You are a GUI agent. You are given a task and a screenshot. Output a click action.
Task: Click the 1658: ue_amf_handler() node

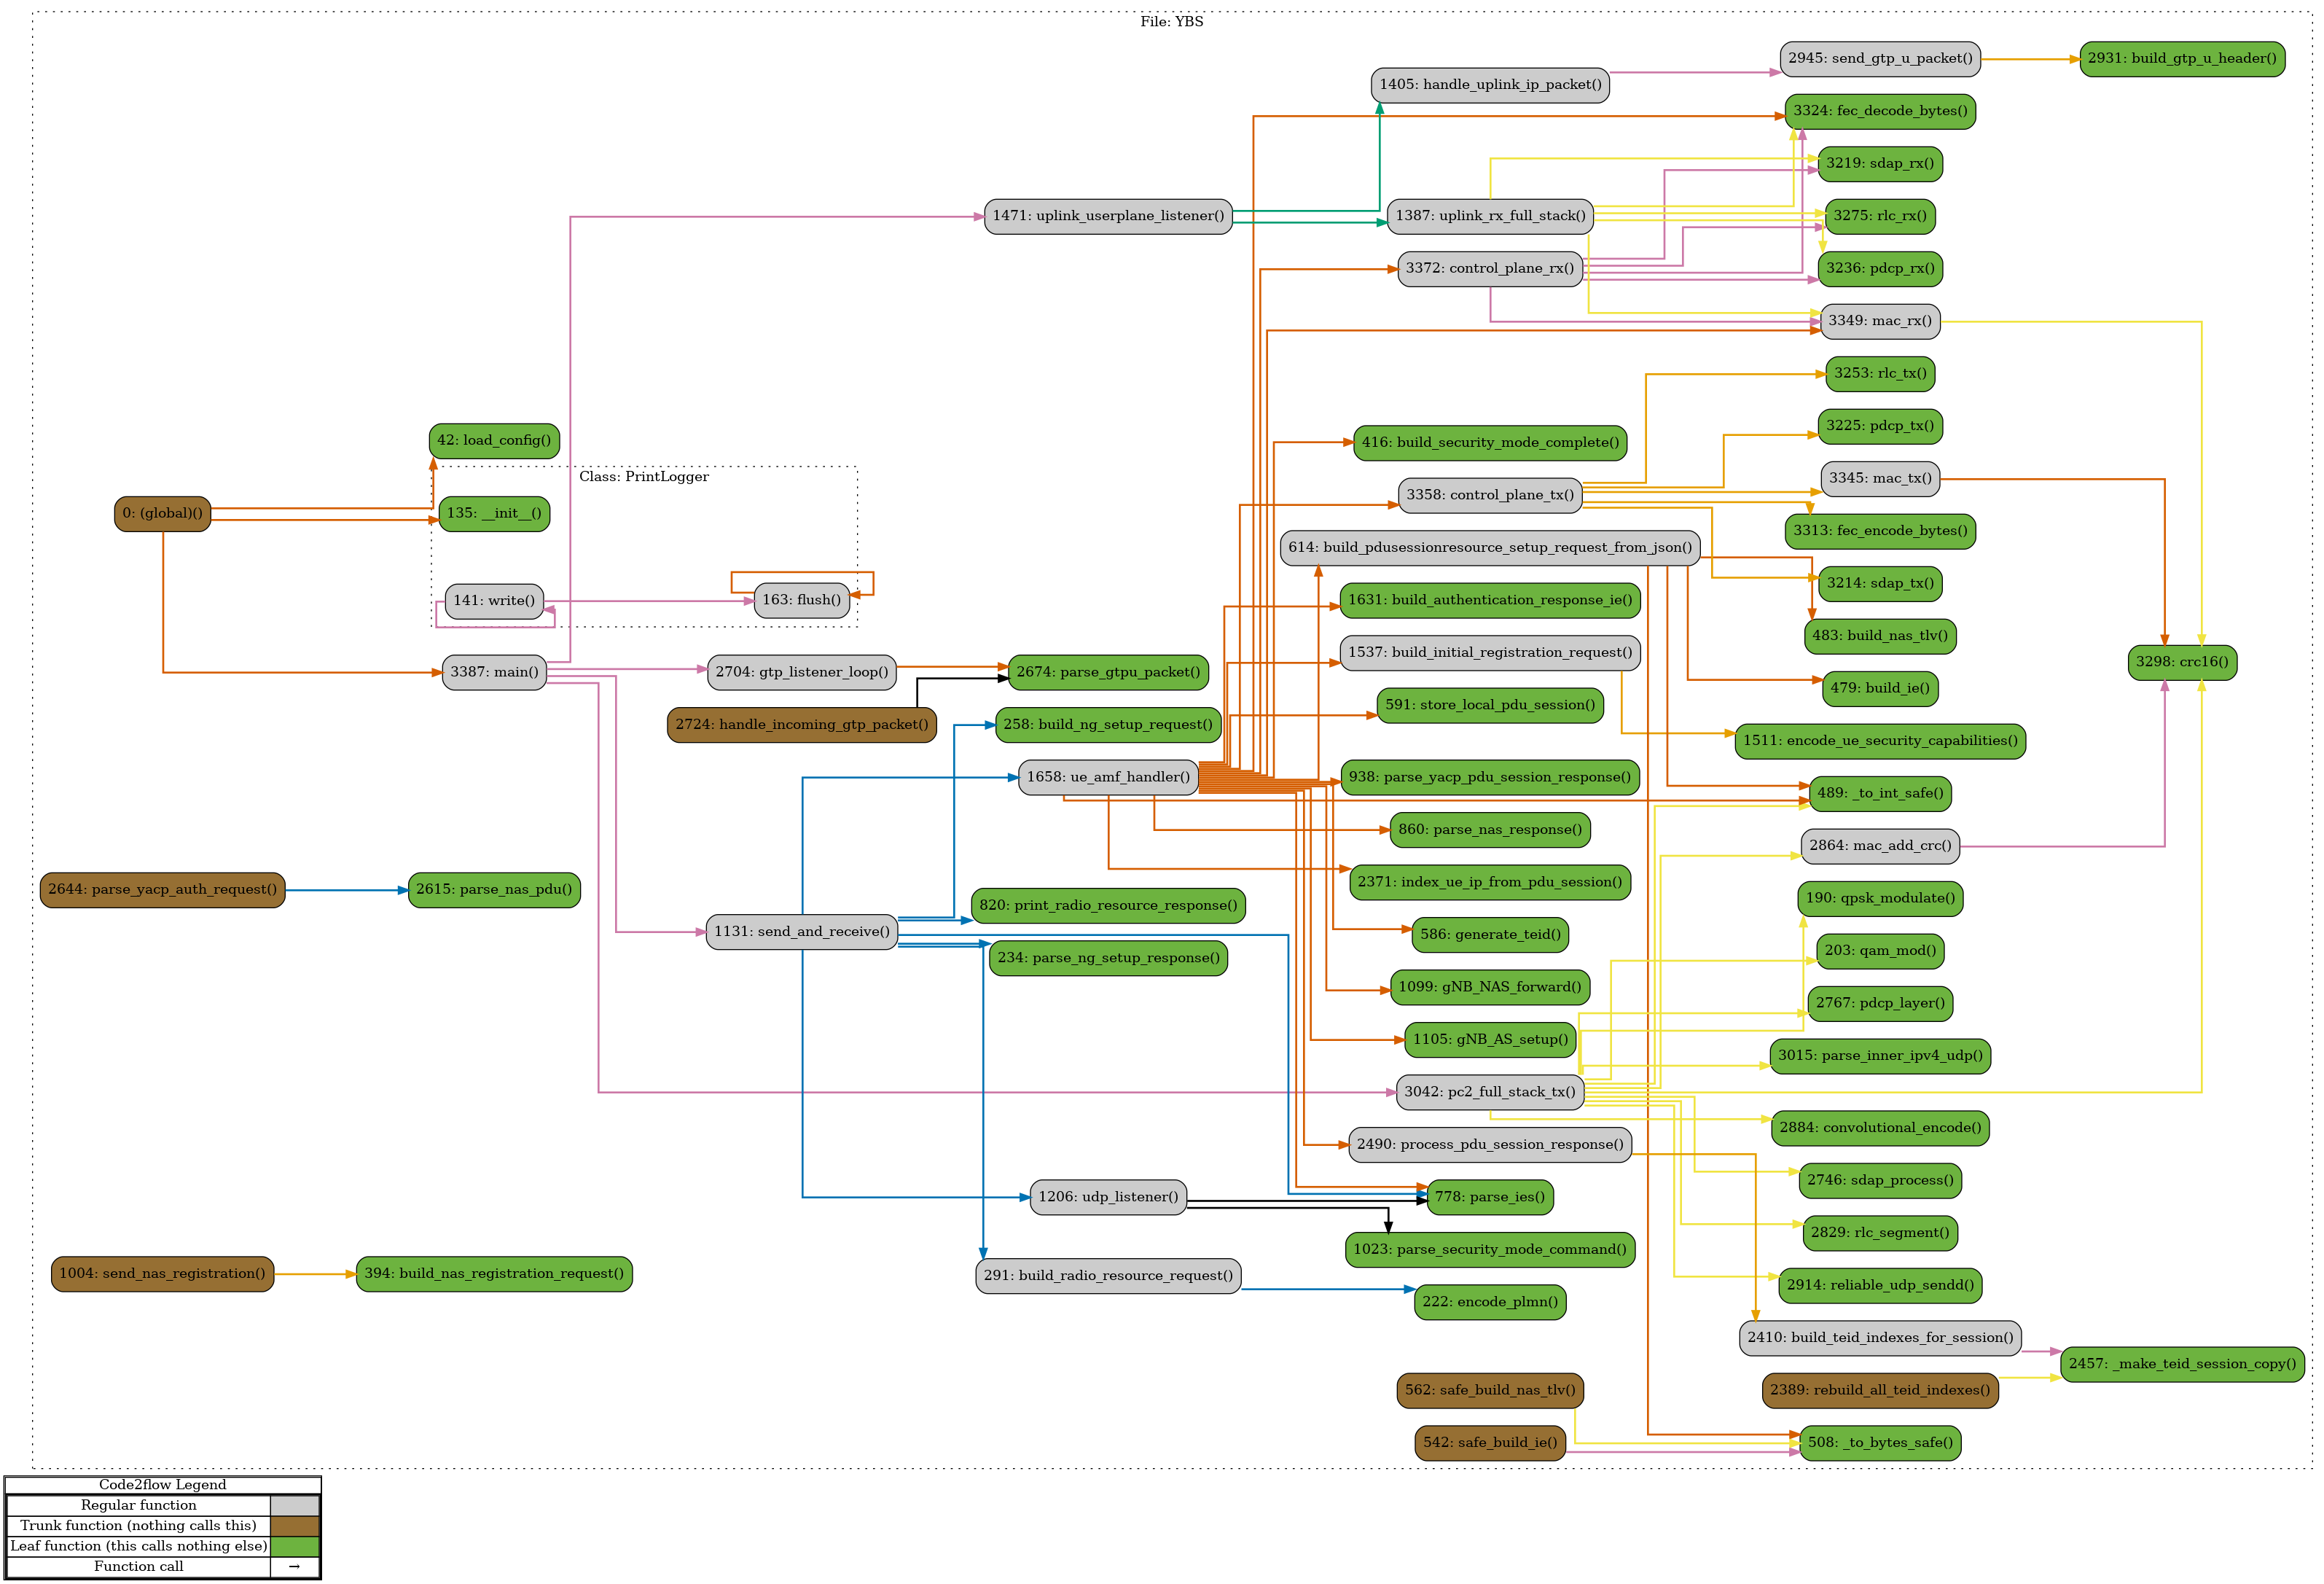point(1108,777)
